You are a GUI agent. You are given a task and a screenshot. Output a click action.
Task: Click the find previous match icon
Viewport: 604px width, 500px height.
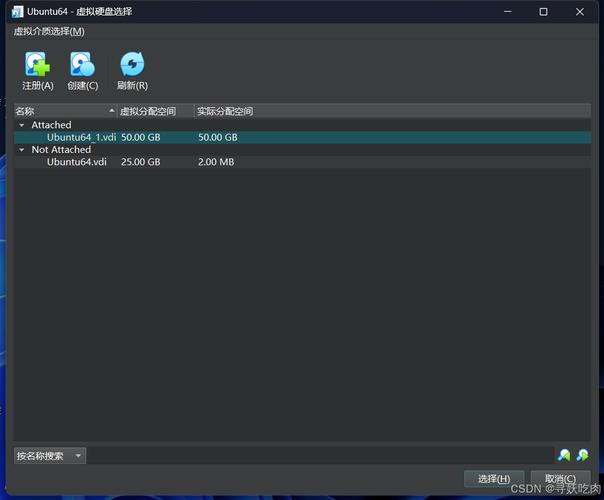(564, 456)
